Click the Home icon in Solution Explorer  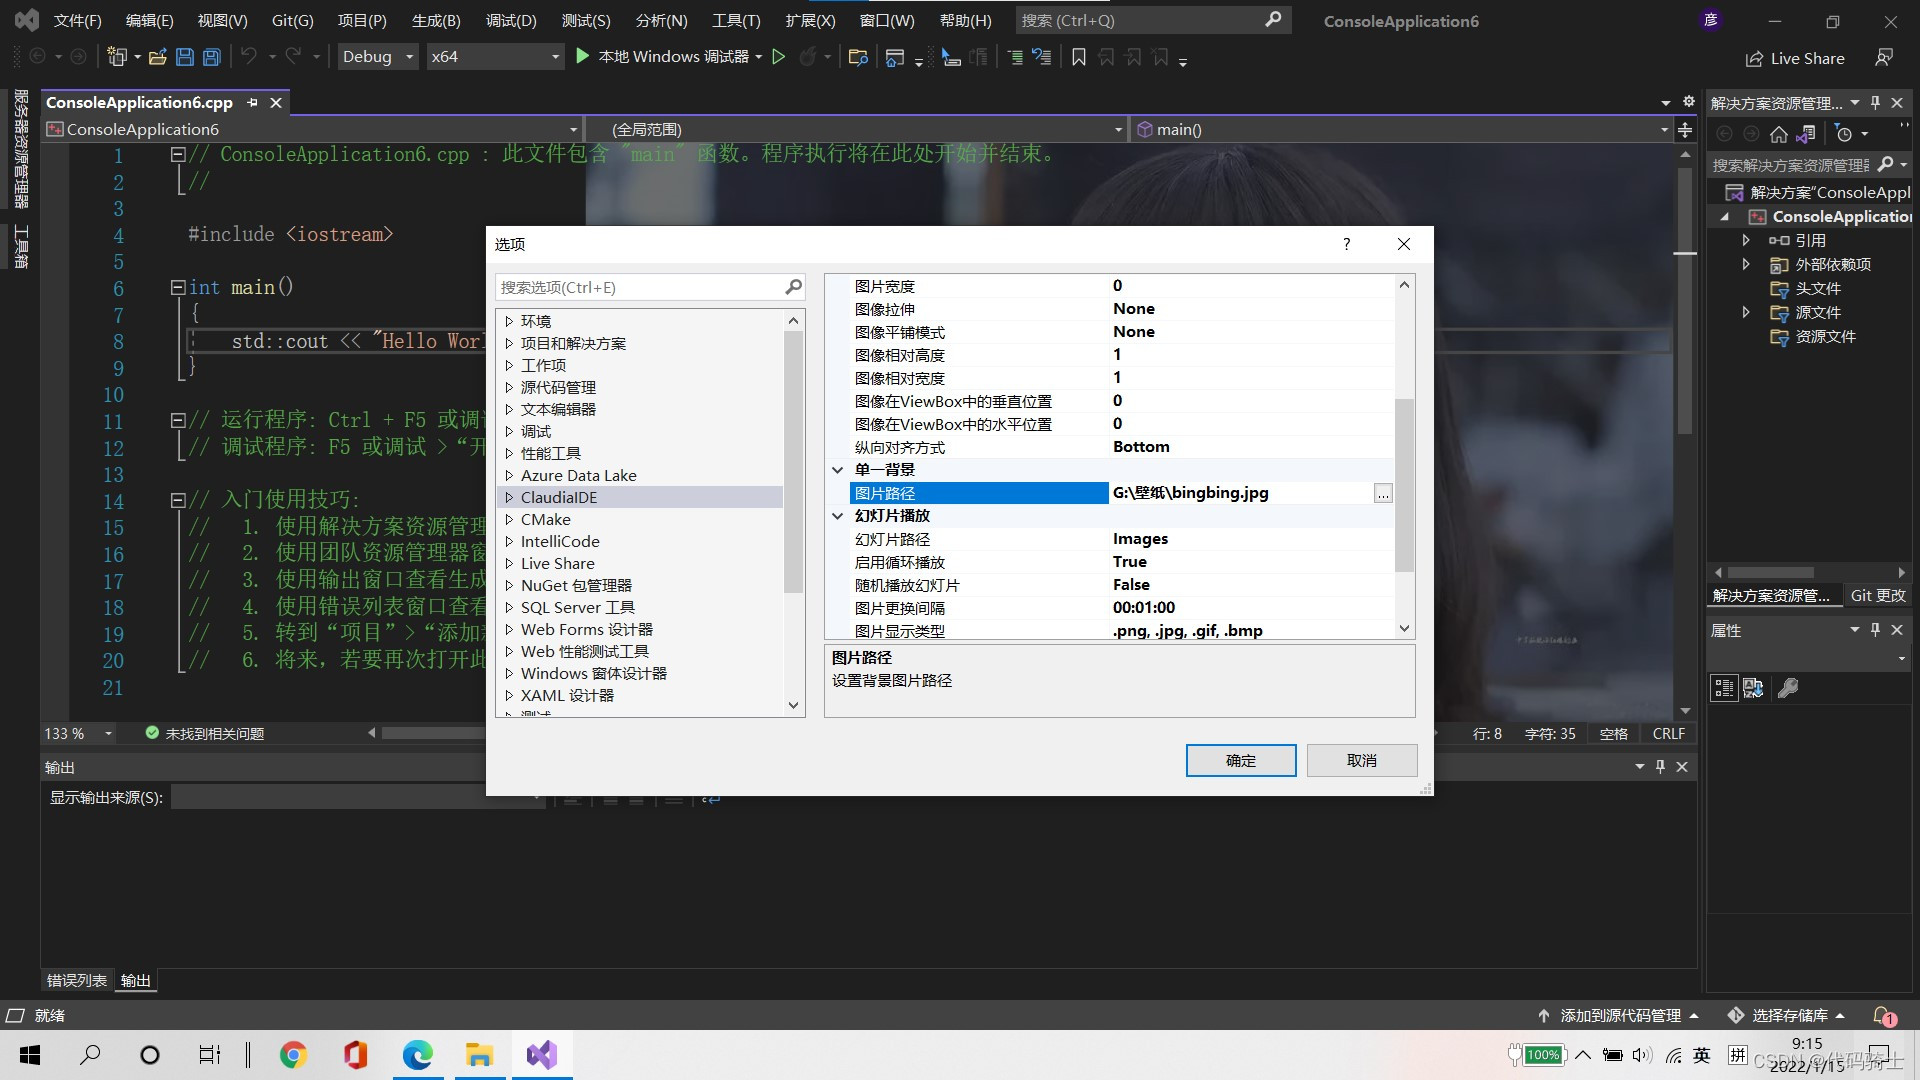click(1778, 134)
